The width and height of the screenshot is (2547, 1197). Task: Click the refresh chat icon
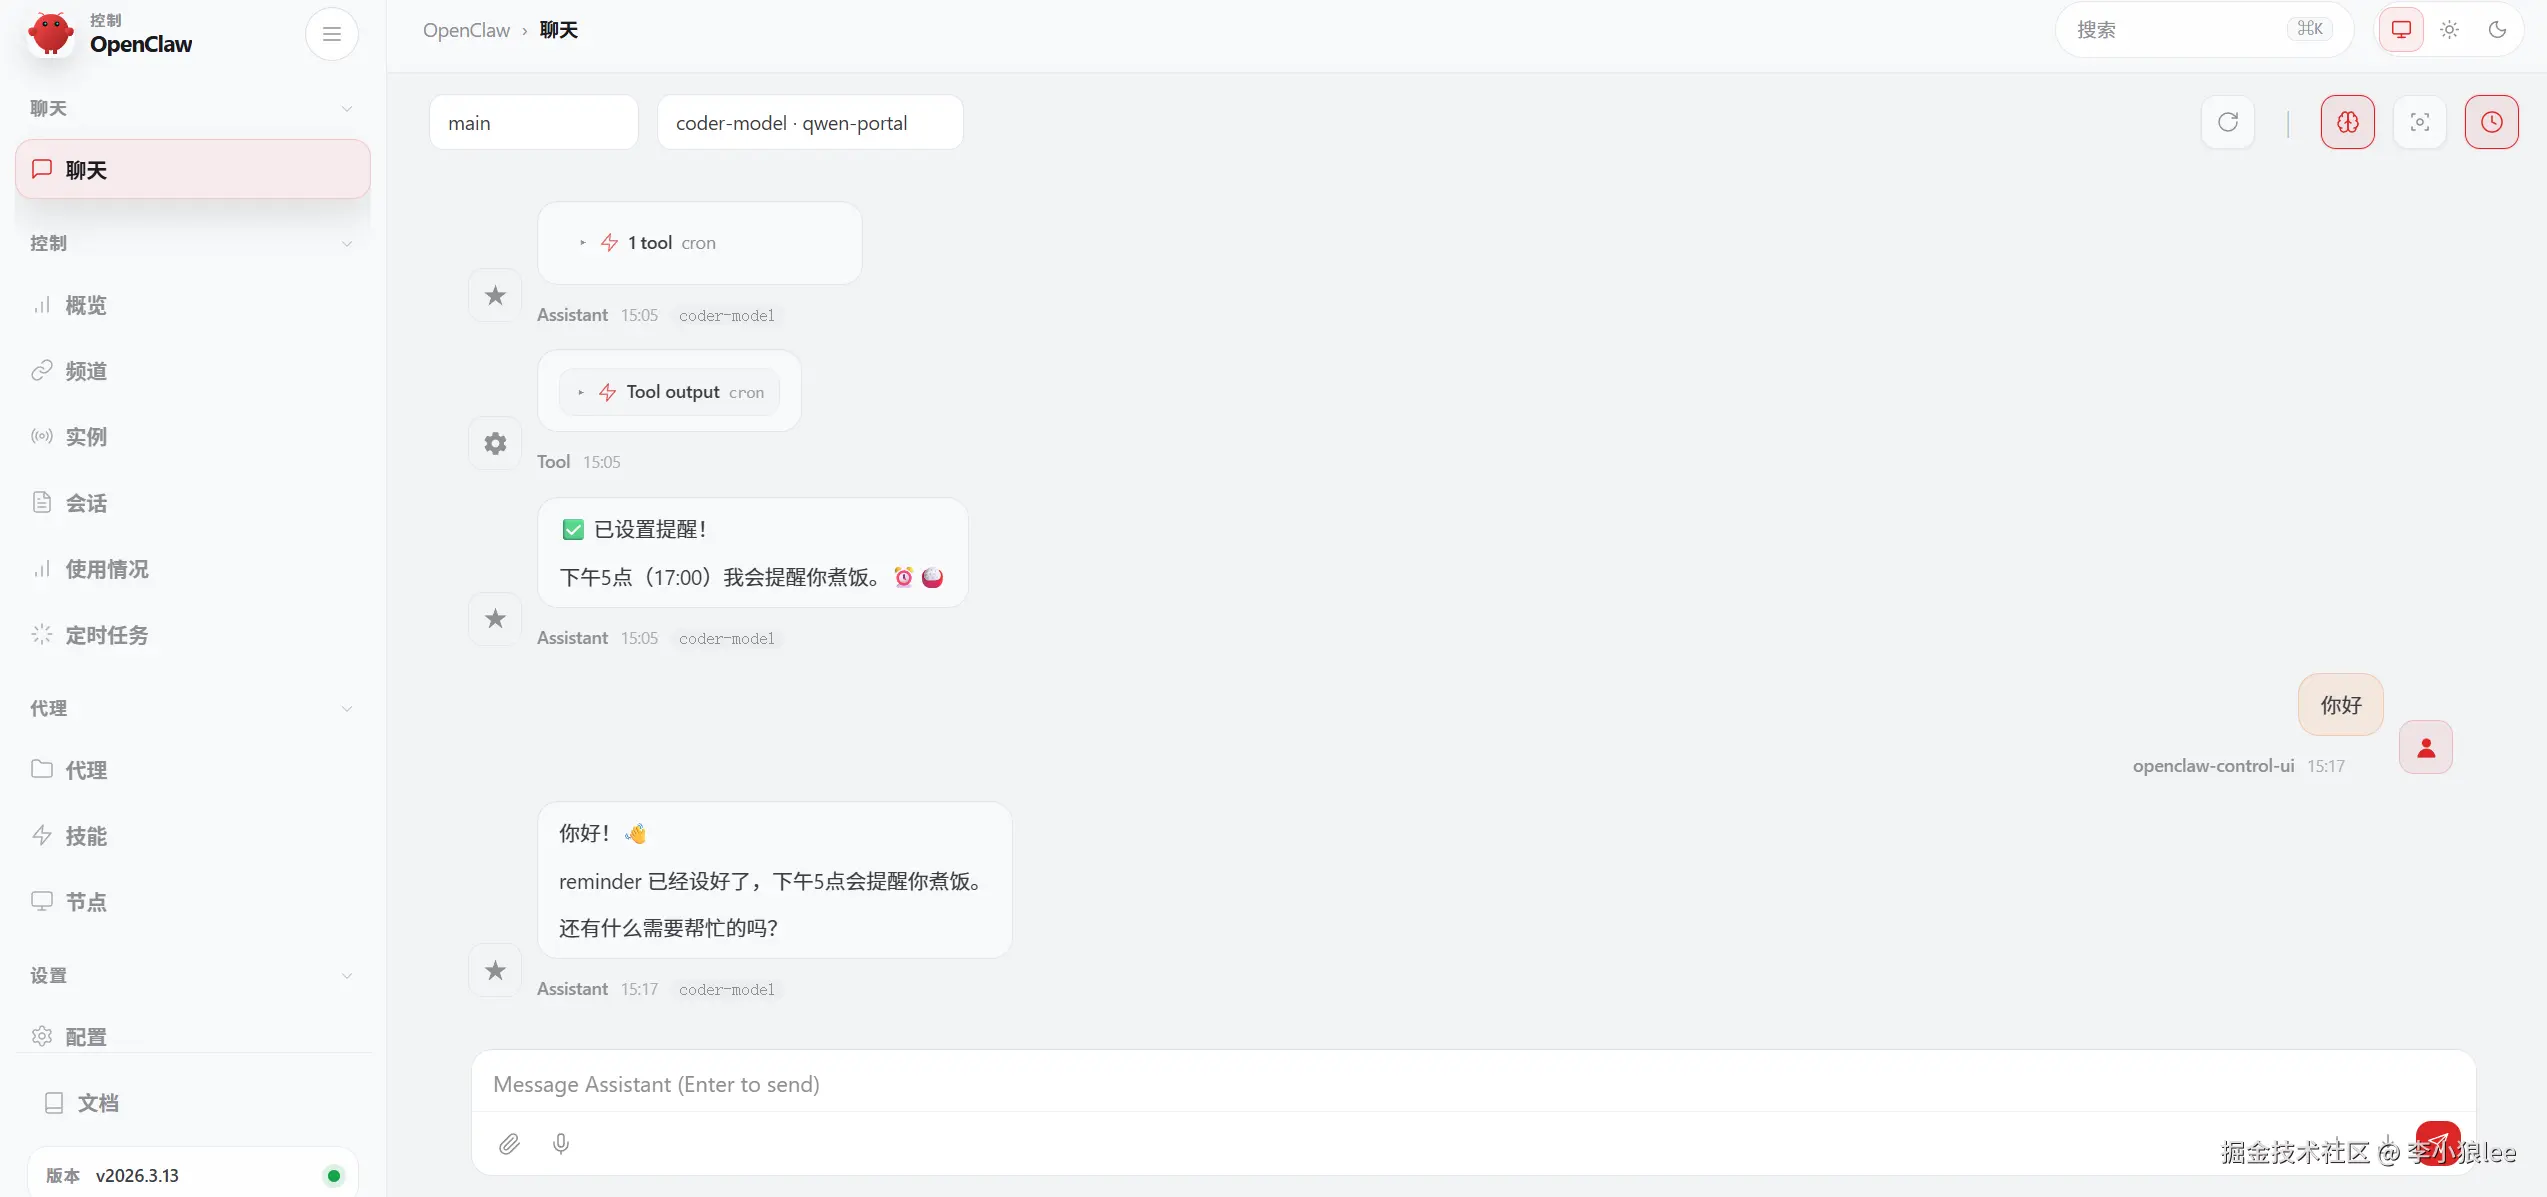click(x=2227, y=122)
